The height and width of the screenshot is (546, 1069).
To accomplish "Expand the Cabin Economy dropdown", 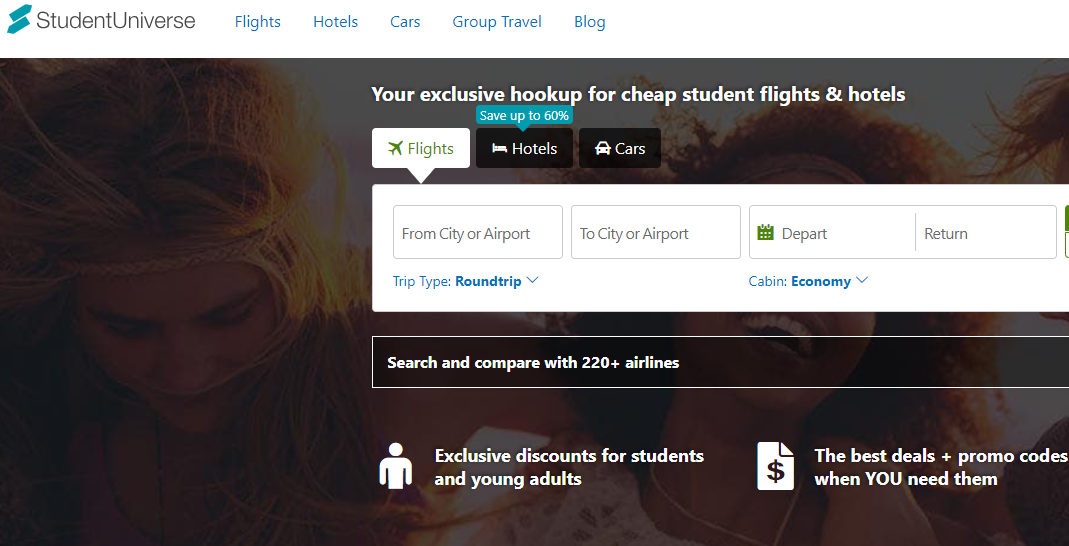I will click(830, 281).
